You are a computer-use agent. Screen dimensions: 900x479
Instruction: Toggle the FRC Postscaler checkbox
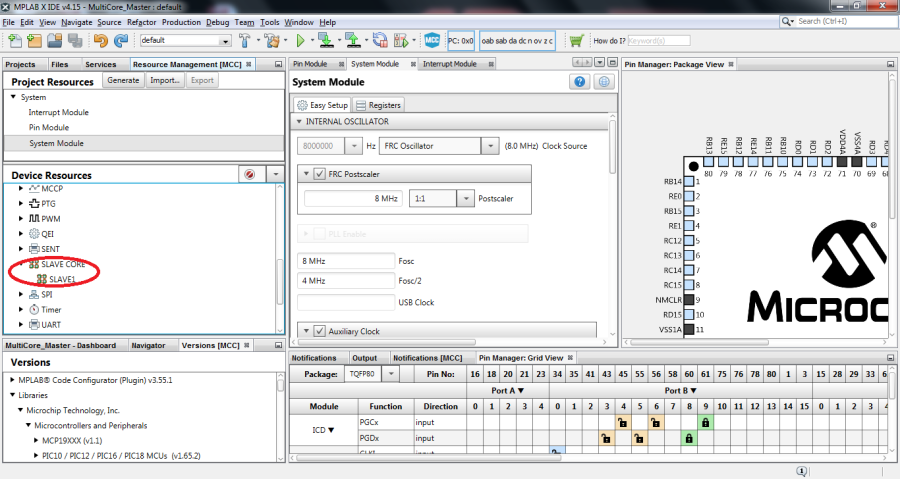point(320,174)
